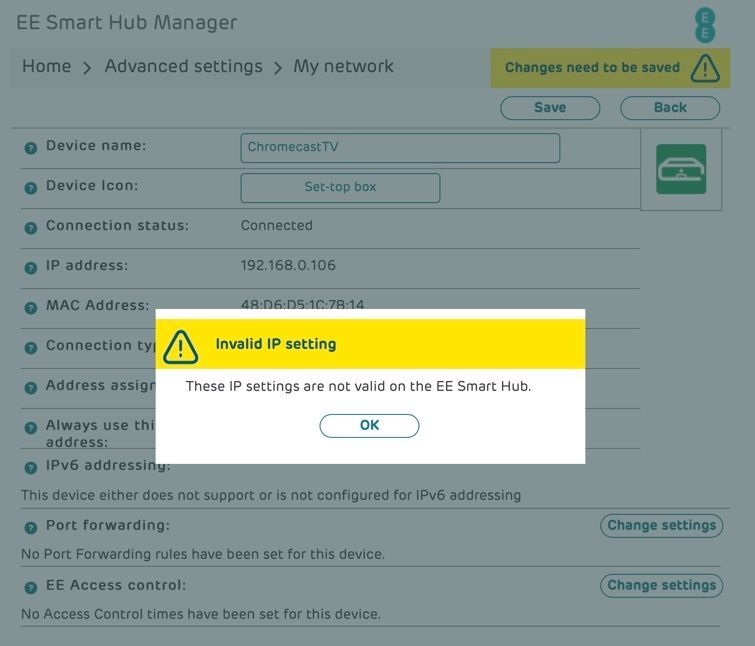Click the Invalid IP setting heading

276,344
